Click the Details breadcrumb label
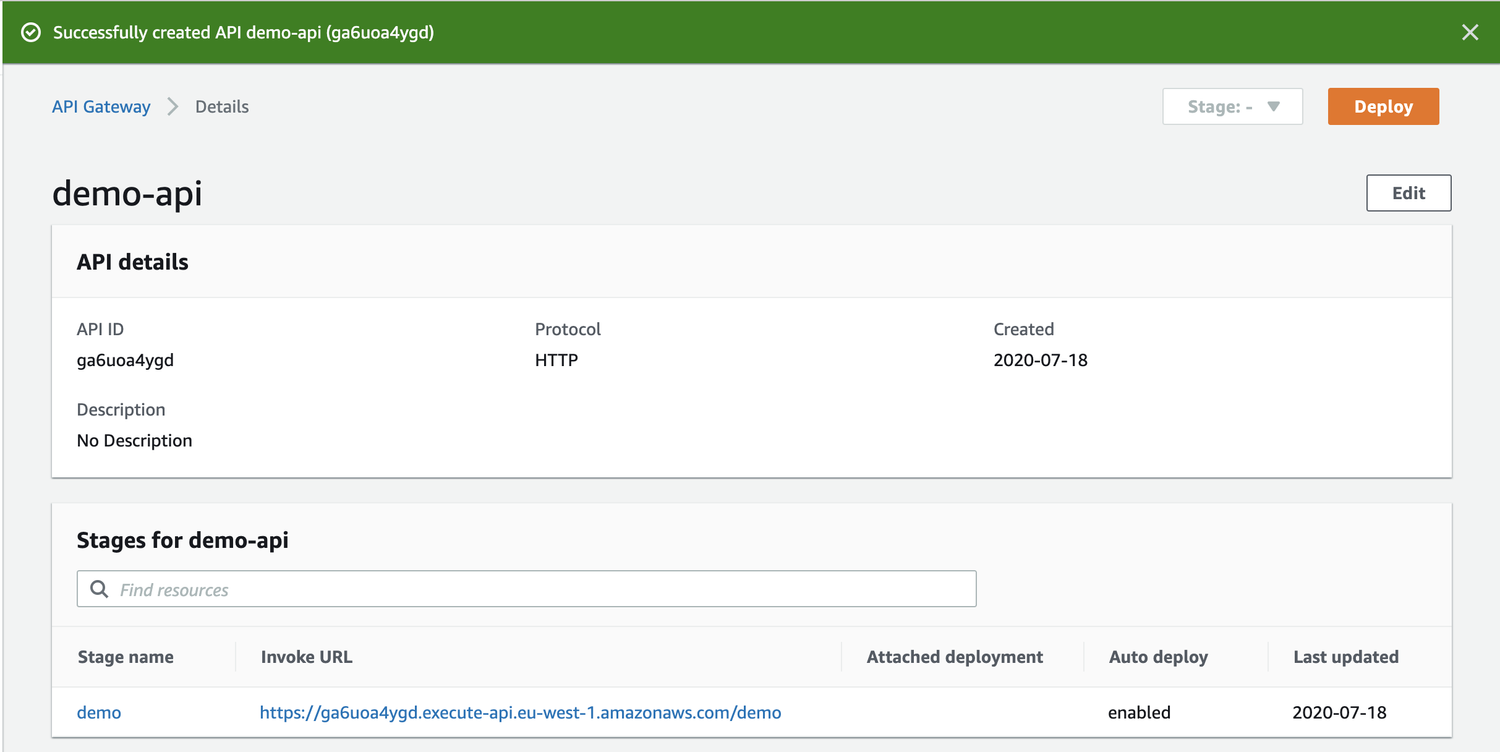 221,106
